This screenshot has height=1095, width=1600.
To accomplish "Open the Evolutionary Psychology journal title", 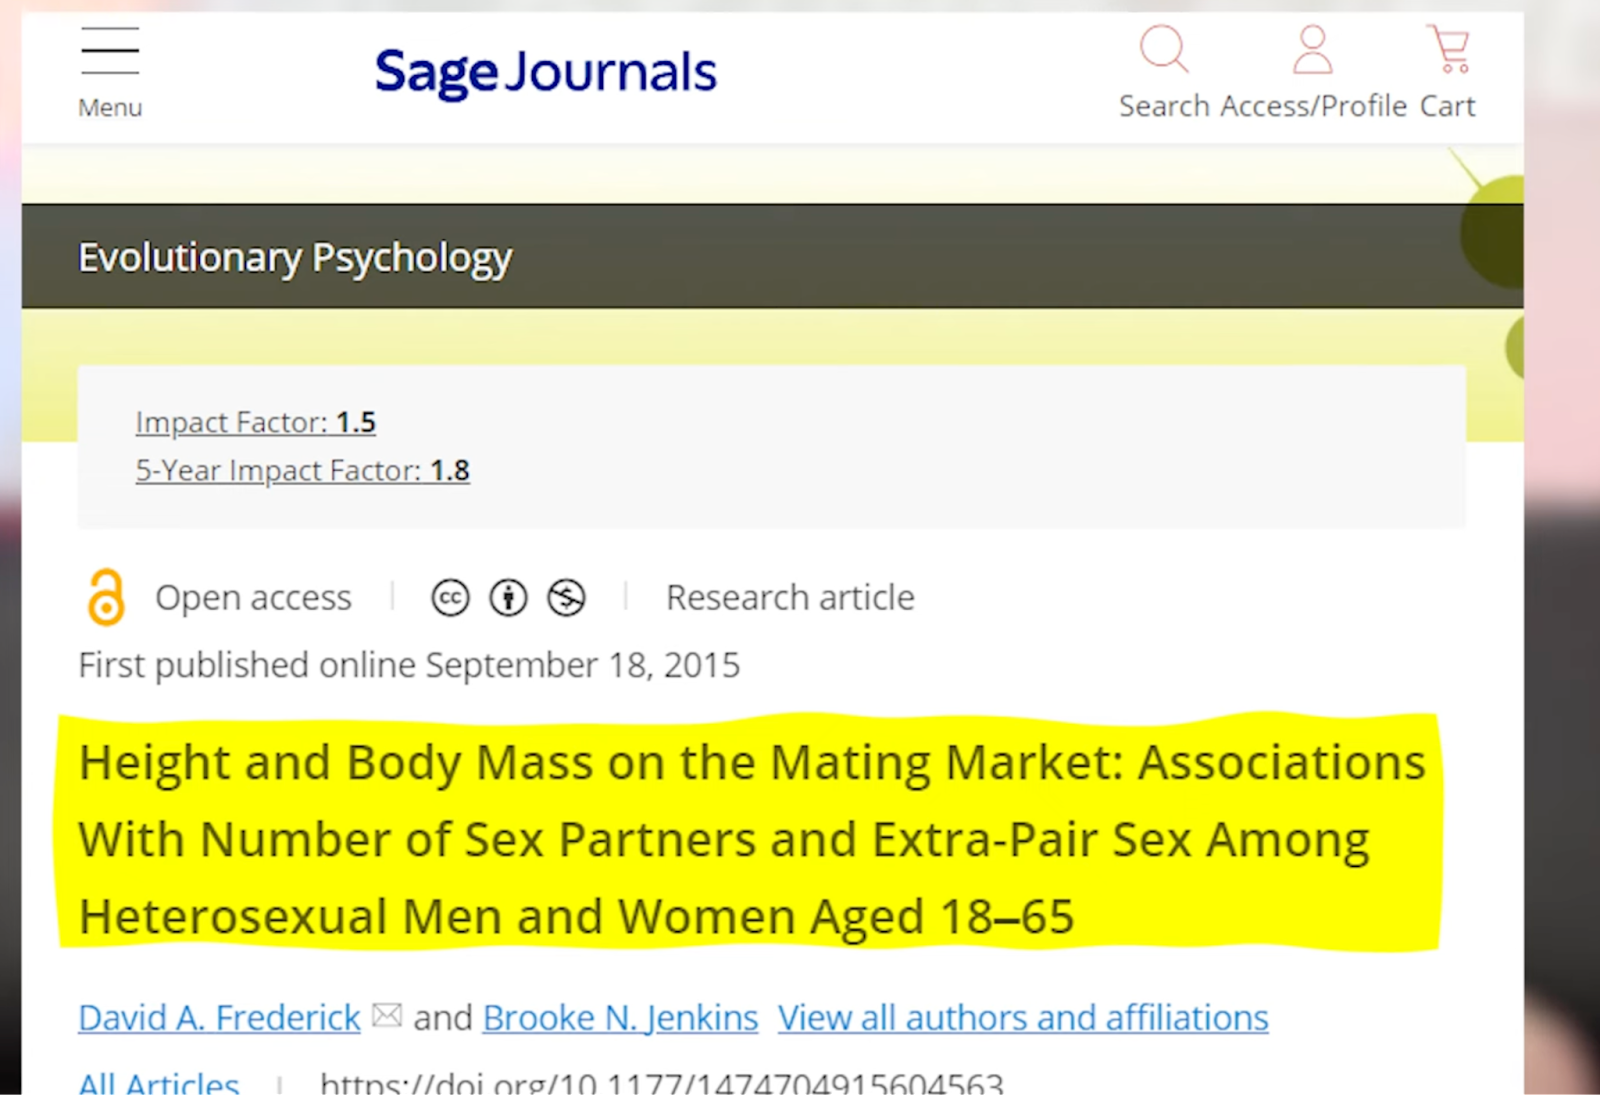I will point(295,257).
